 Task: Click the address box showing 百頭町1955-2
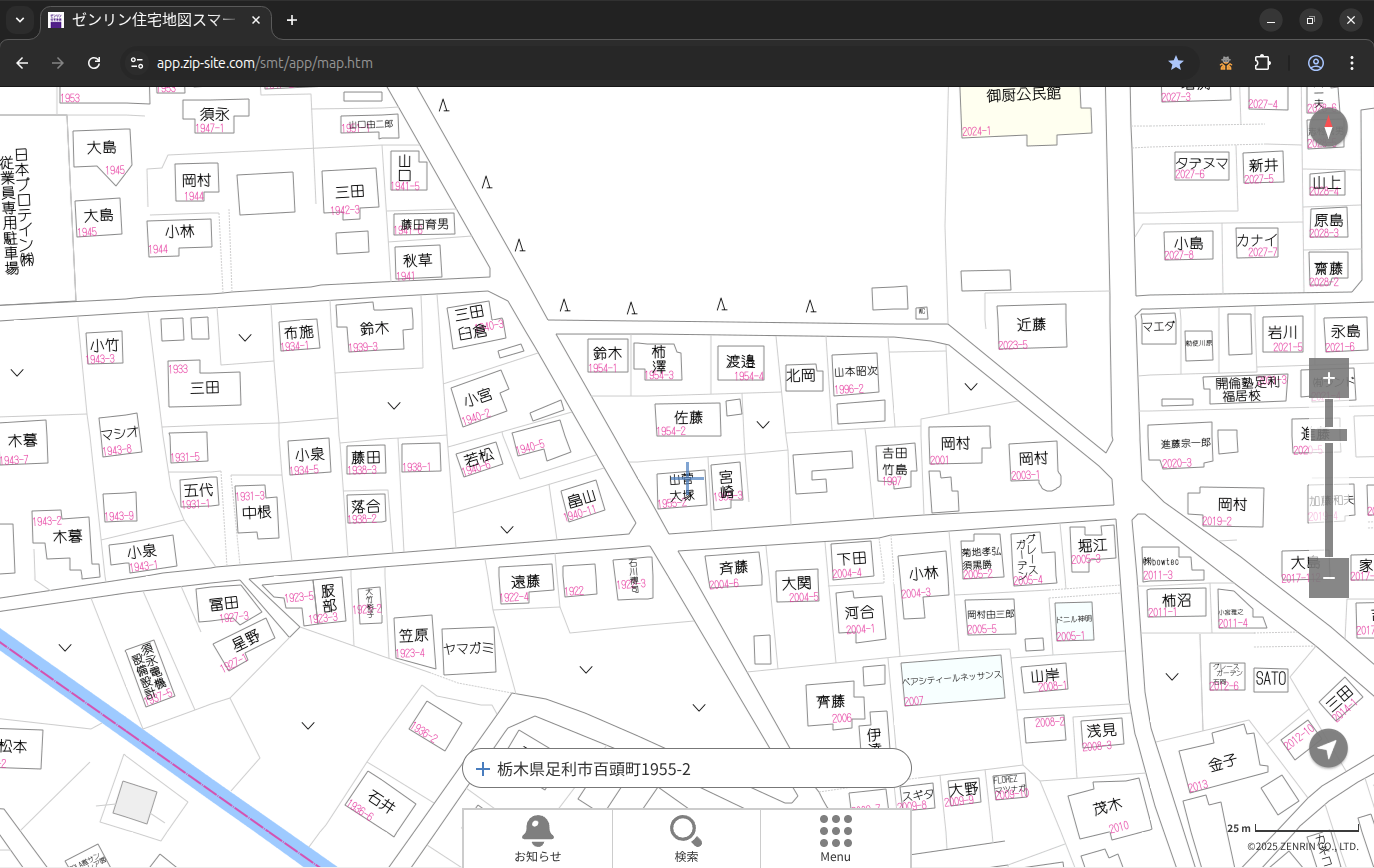(x=686, y=769)
